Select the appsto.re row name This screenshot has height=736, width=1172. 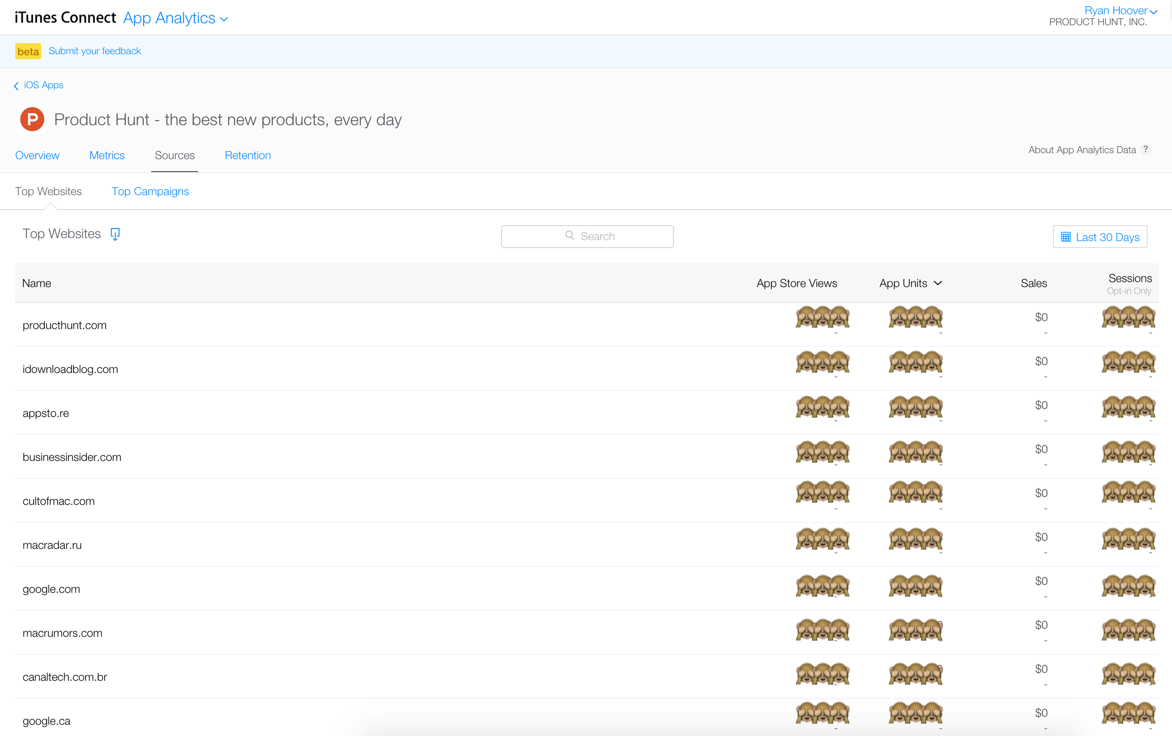click(x=46, y=413)
